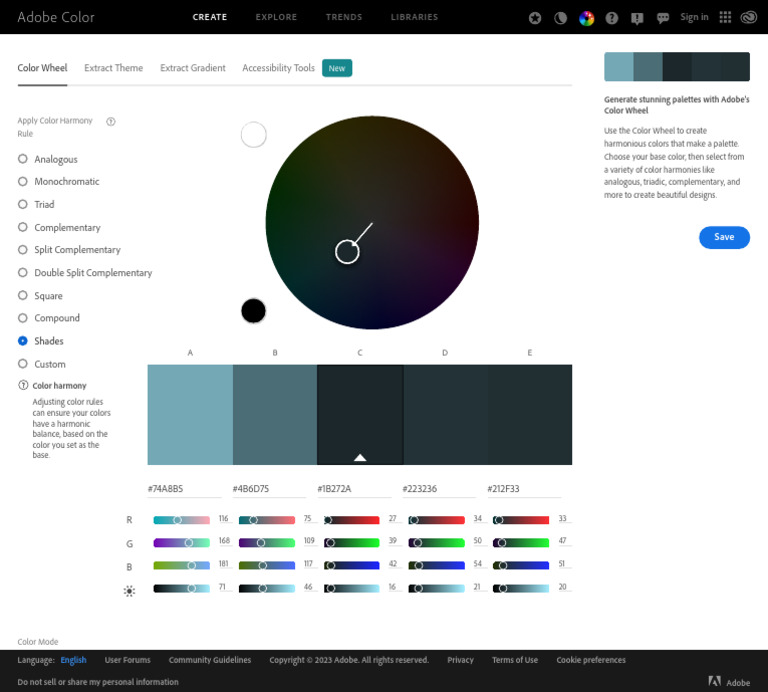Open User Forums link
The height and width of the screenshot is (692, 768).
point(127,660)
